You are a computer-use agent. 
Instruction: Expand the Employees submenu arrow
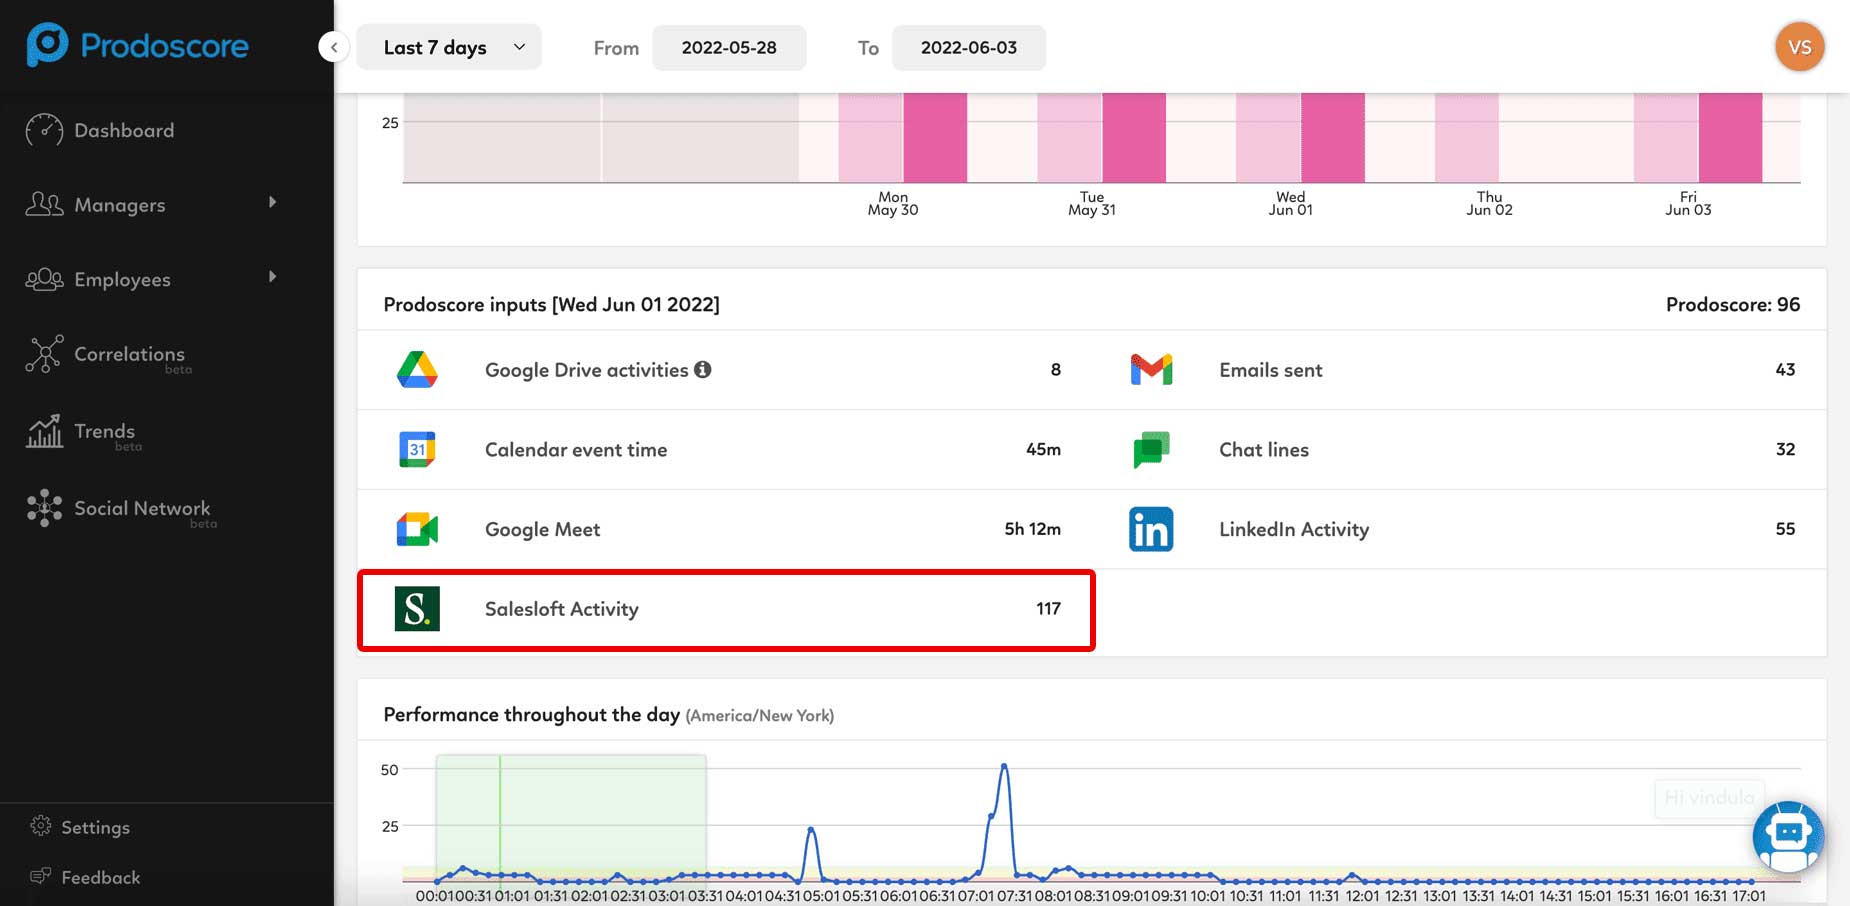[x=272, y=277]
